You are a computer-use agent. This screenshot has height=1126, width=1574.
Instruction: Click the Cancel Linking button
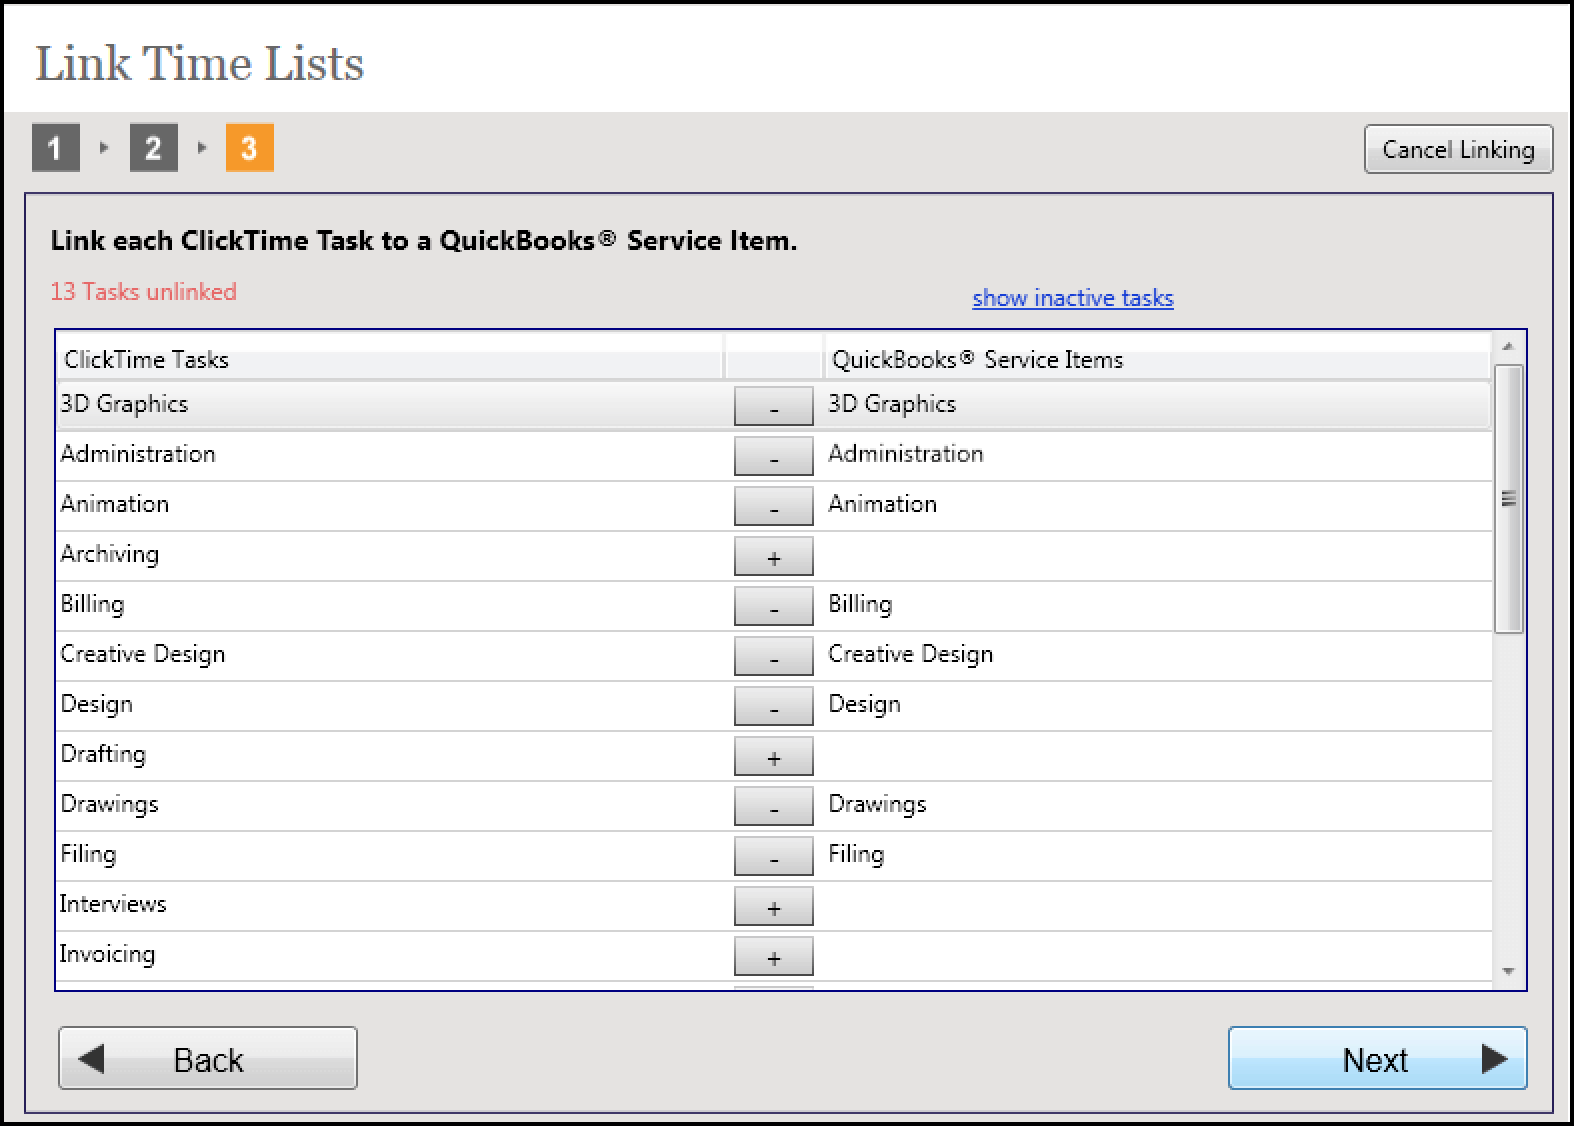pos(1458,150)
